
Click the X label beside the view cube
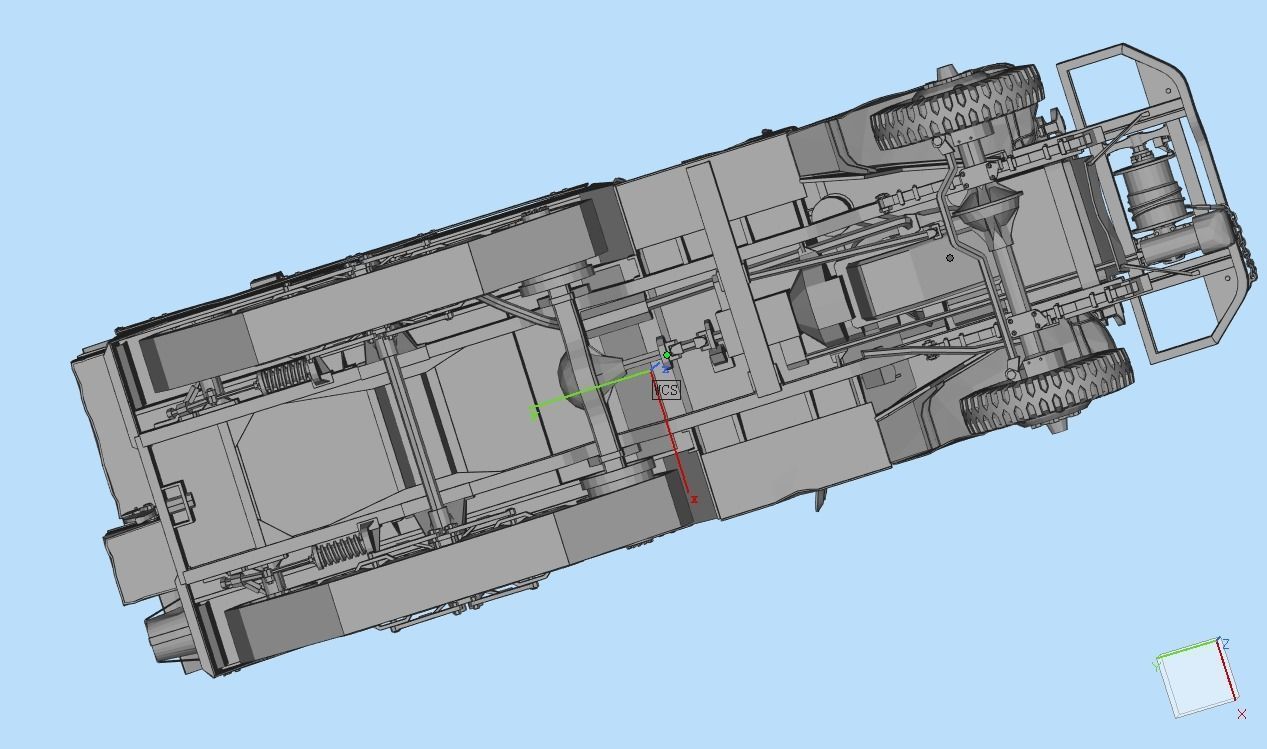1242,713
